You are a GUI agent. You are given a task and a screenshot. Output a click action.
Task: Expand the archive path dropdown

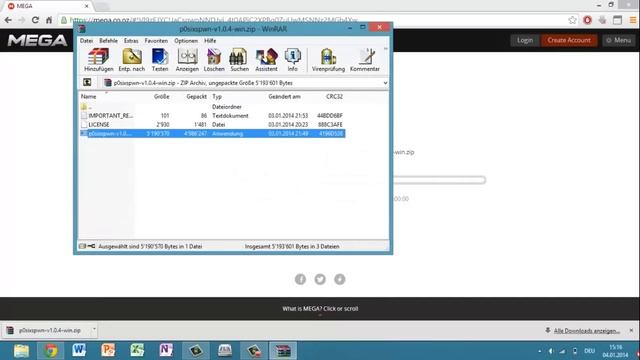pyautogui.click(x=385, y=83)
